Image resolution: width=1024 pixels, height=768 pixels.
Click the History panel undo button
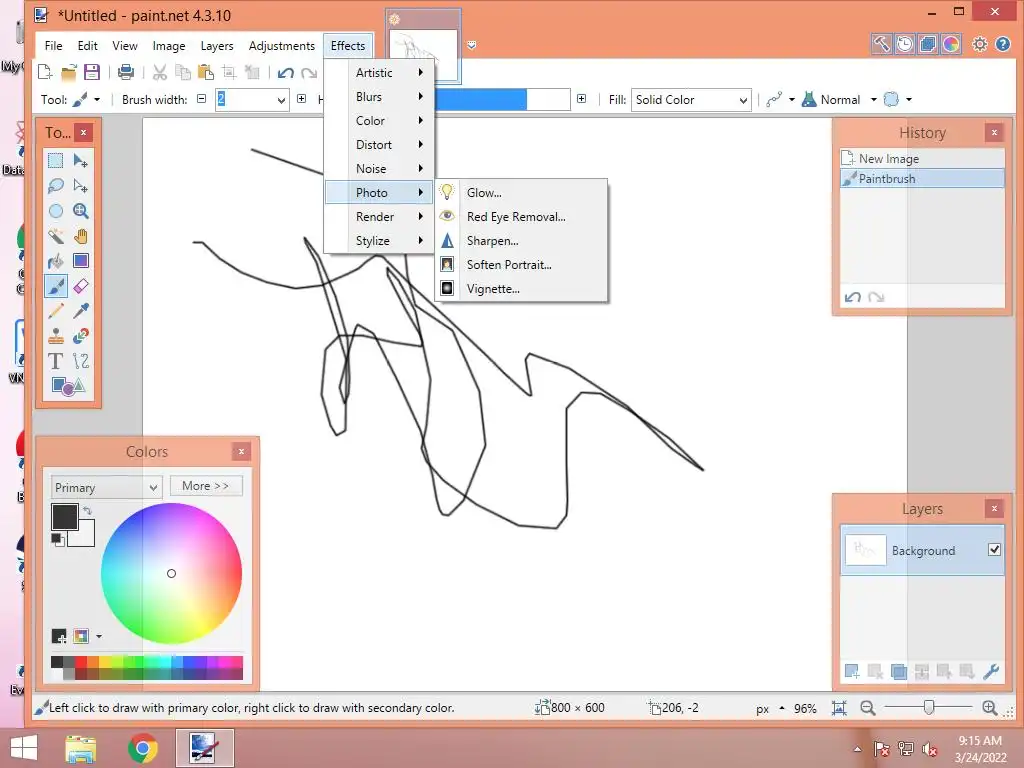point(852,297)
